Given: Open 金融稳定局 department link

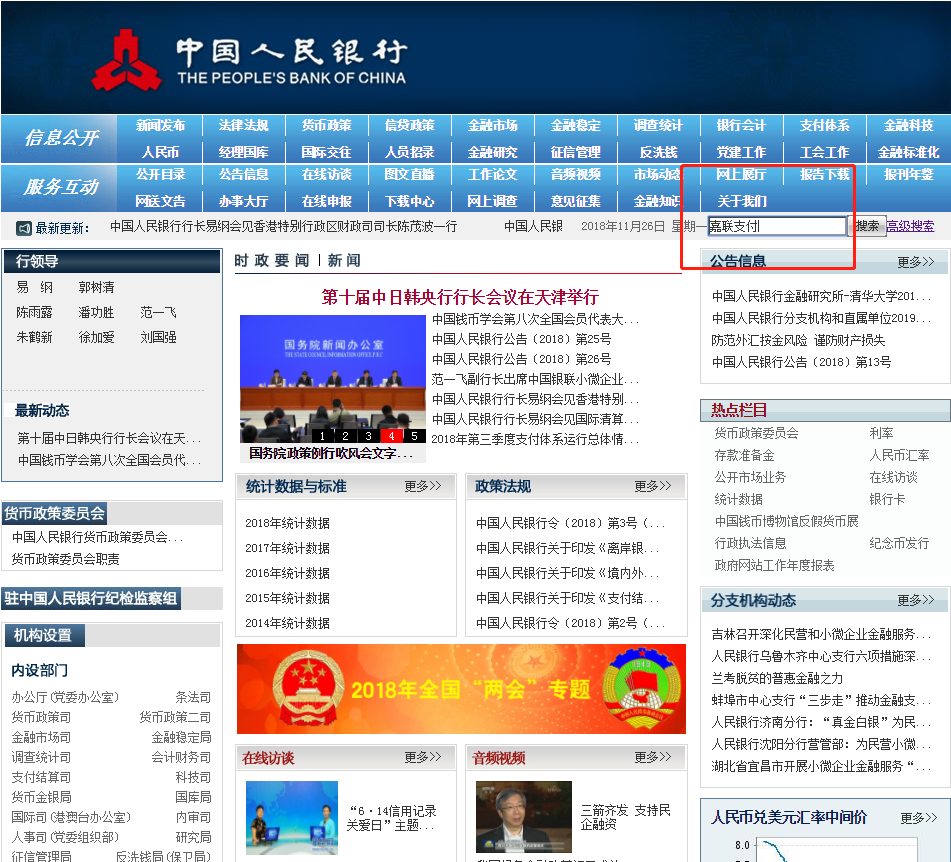Looking at the screenshot, I should tap(181, 737).
